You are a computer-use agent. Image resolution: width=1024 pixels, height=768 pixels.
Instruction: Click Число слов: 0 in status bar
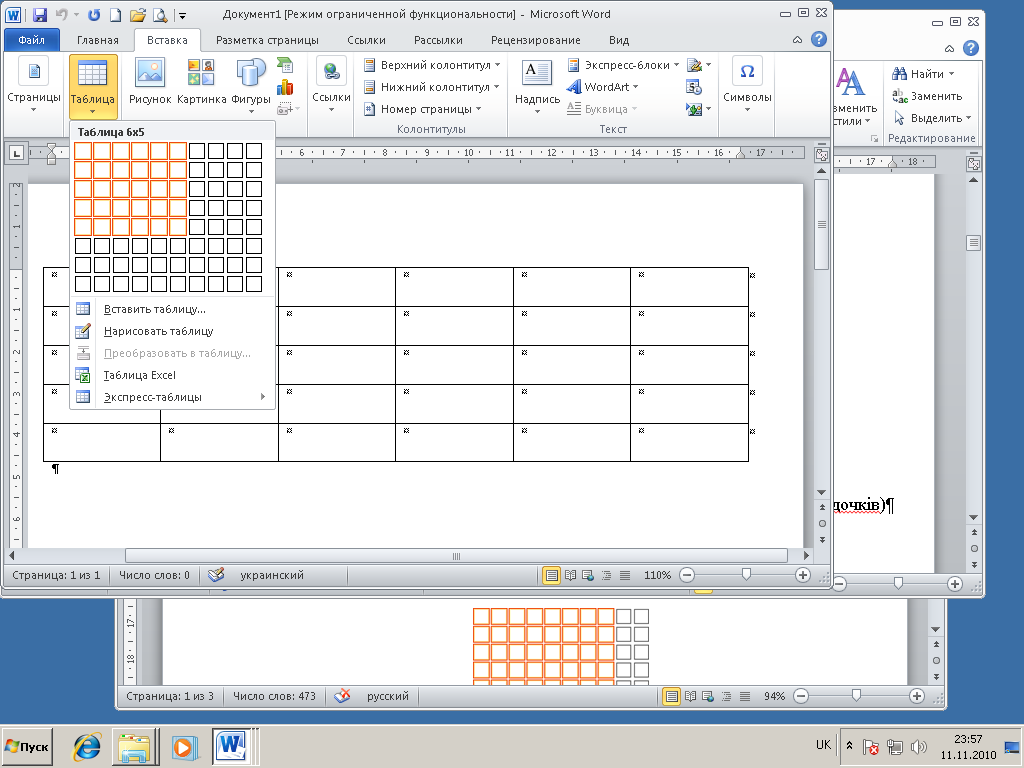[x=154, y=575]
